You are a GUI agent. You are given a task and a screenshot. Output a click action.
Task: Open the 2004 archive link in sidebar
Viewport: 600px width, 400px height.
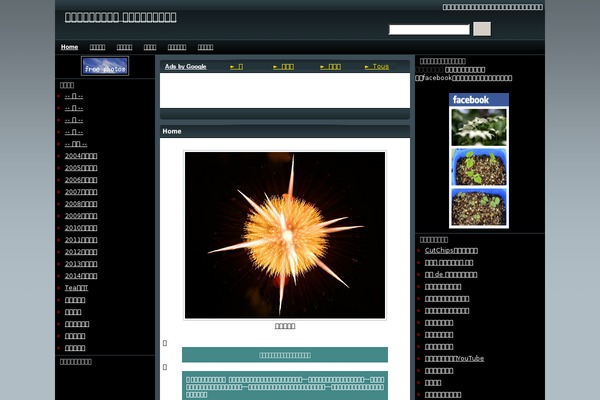pos(81,156)
